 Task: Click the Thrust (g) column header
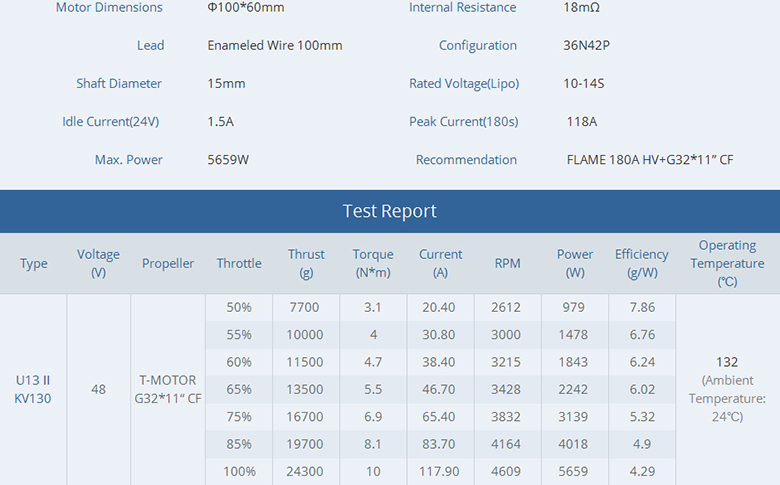306,263
